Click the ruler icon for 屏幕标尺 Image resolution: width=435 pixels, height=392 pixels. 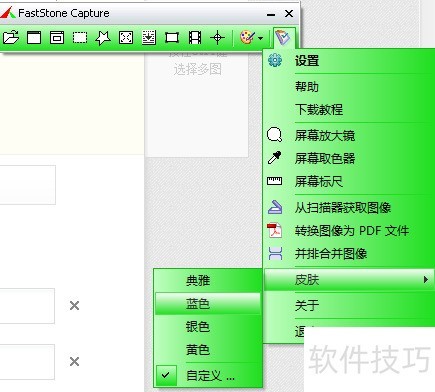click(x=275, y=181)
